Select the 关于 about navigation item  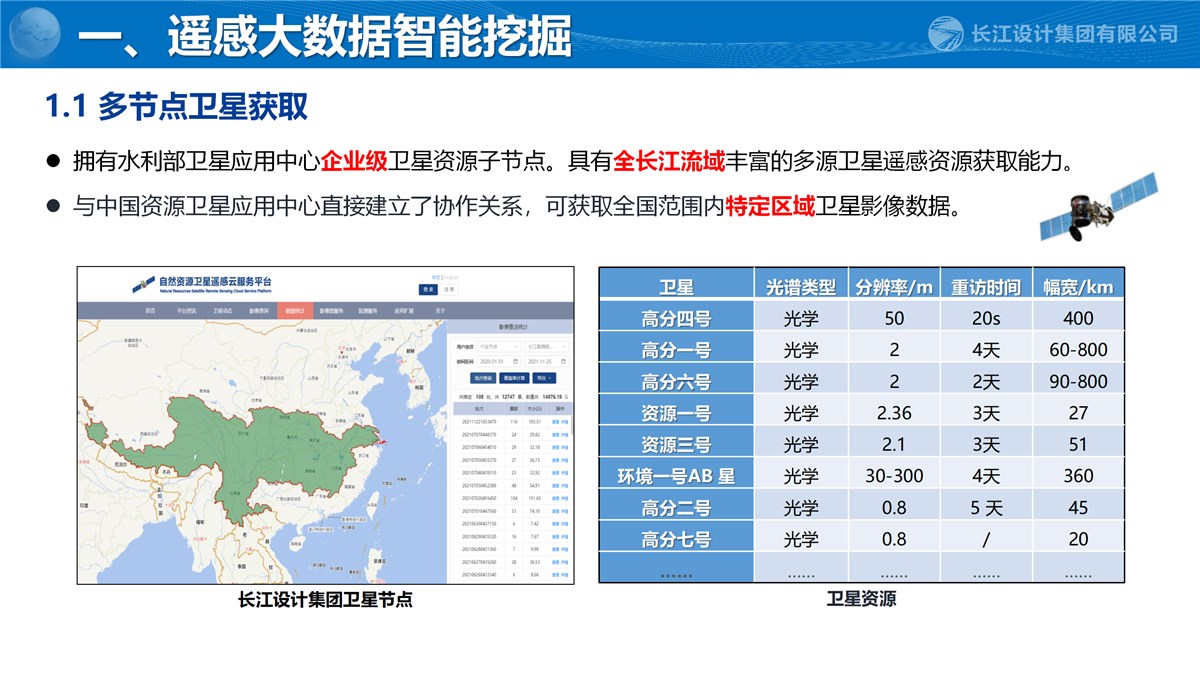point(440,311)
